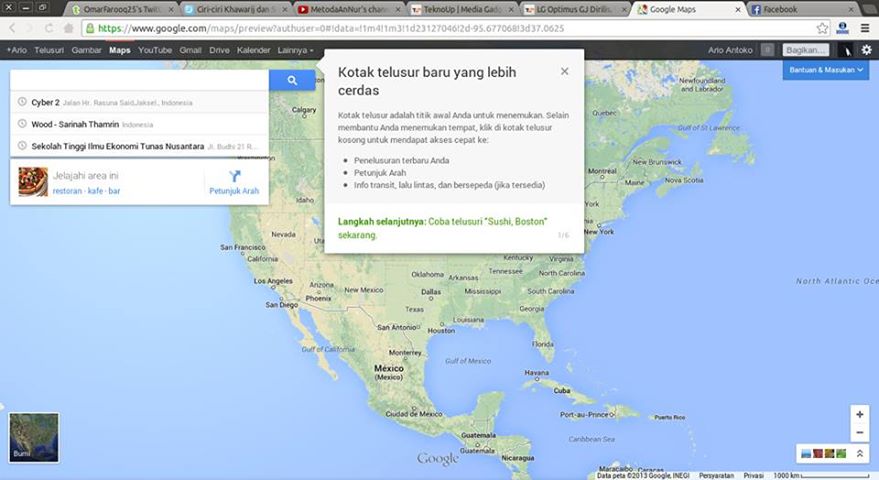This screenshot has height=480, width=879.
Task: Open the notifications counter box
Action: (x=767, y=50)
